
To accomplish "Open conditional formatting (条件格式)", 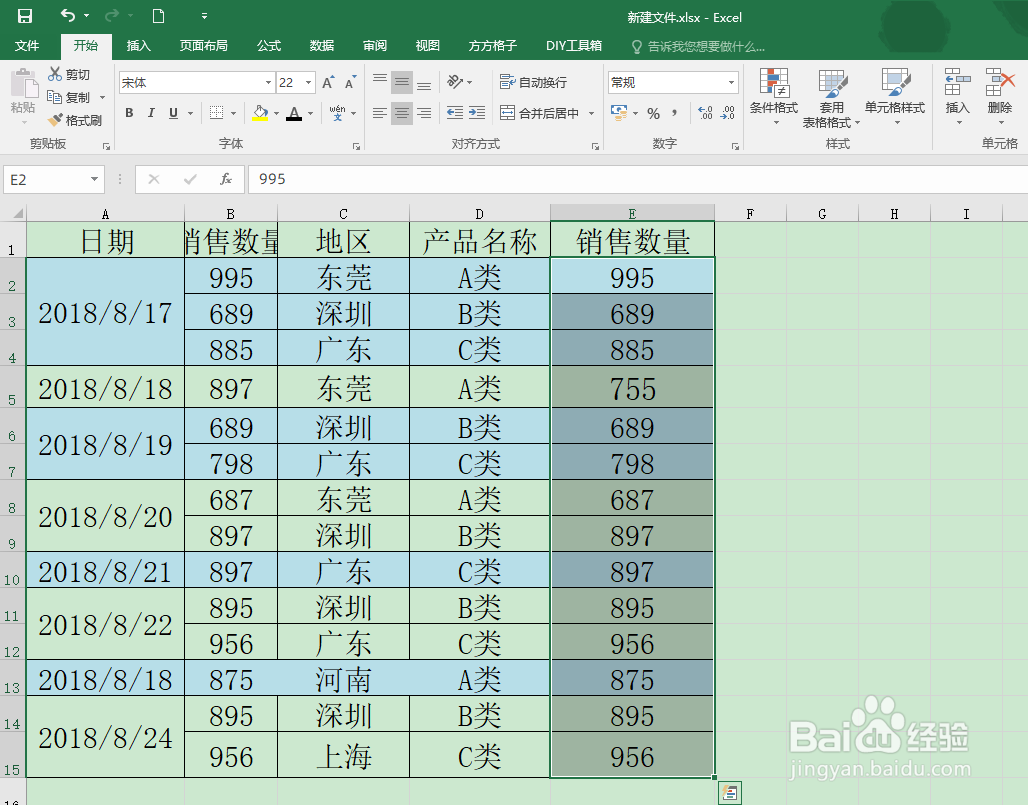I will click(773, 97).
